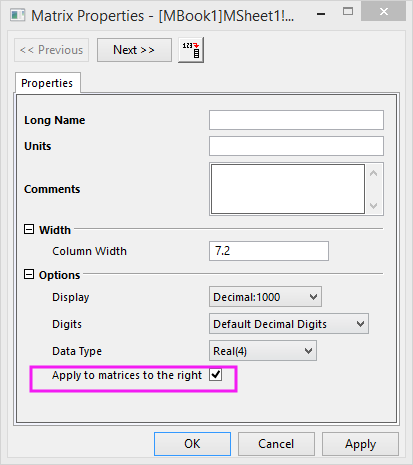
Task: Open the Digits dropdown
Action: [289, 324]
